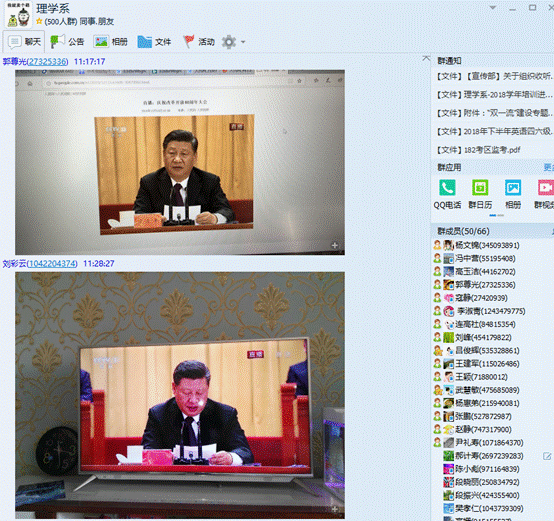Select member 冯中营(55195408)
Viewport: 554px width, 521px height.
pyautogui.click(x=485, y=259)
